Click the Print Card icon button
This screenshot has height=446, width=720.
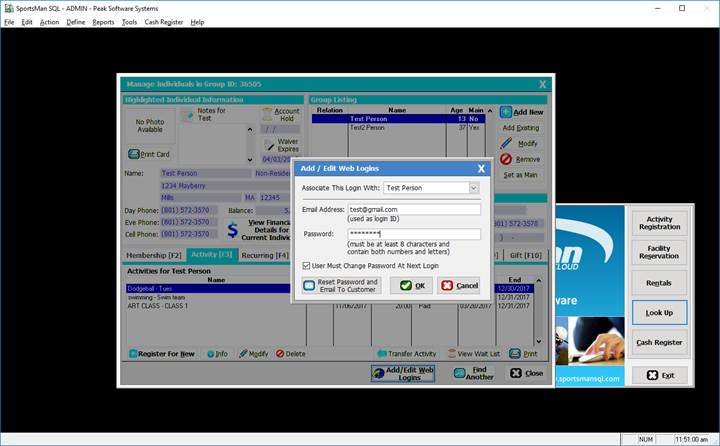[133, 154]
